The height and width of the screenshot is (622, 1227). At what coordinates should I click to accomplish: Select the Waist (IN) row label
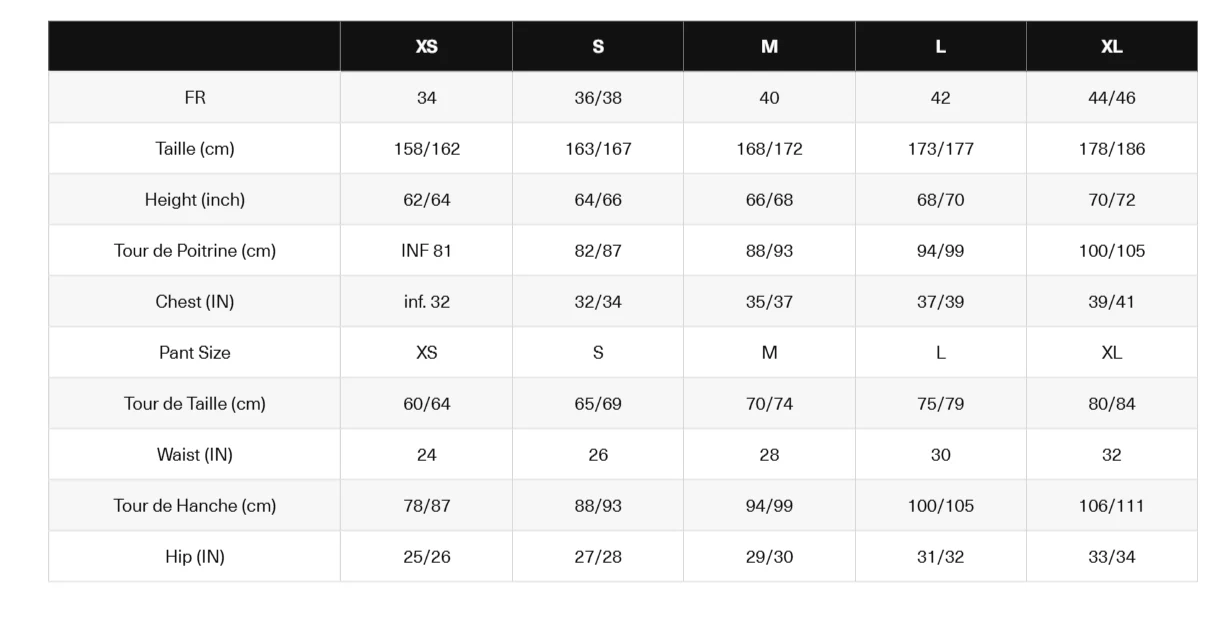195,455
